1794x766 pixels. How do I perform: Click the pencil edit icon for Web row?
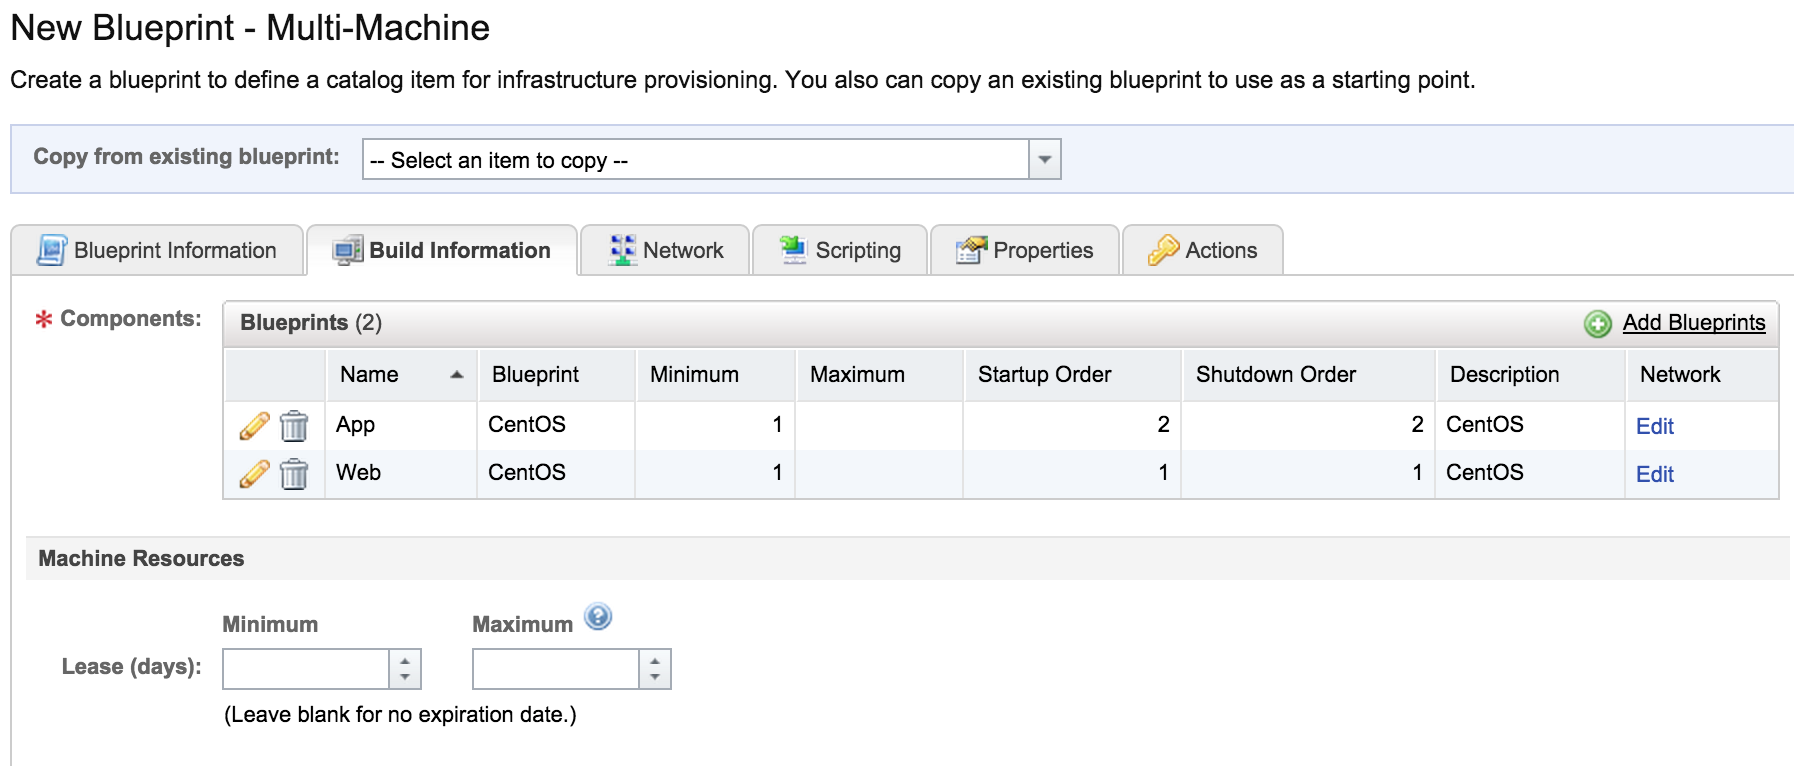pyautogui.click(x=254, y=474)
